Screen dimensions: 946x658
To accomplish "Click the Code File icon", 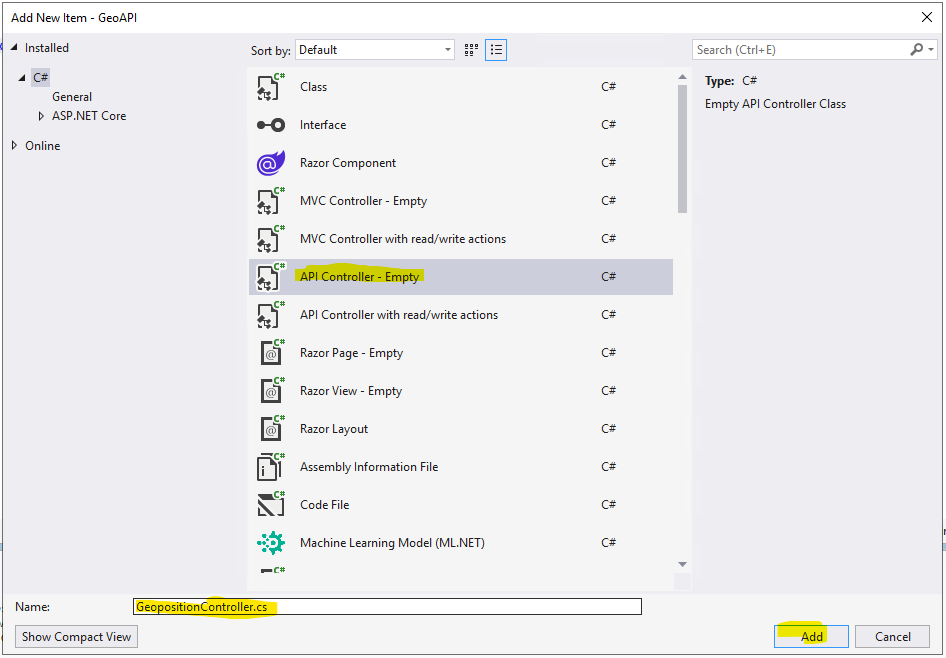I will (270, 505).
